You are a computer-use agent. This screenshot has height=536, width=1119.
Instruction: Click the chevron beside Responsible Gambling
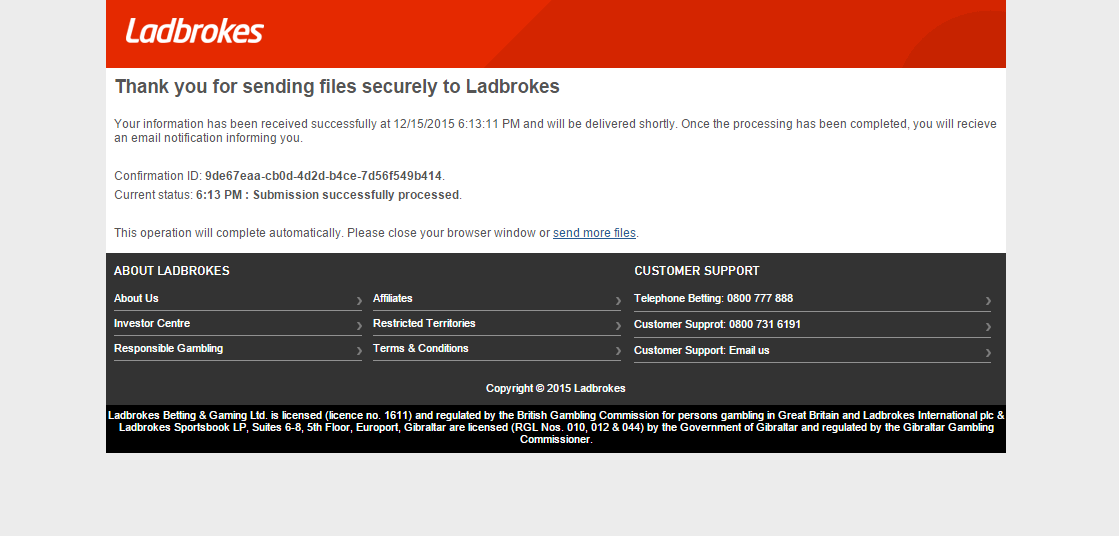click(359, 350)
